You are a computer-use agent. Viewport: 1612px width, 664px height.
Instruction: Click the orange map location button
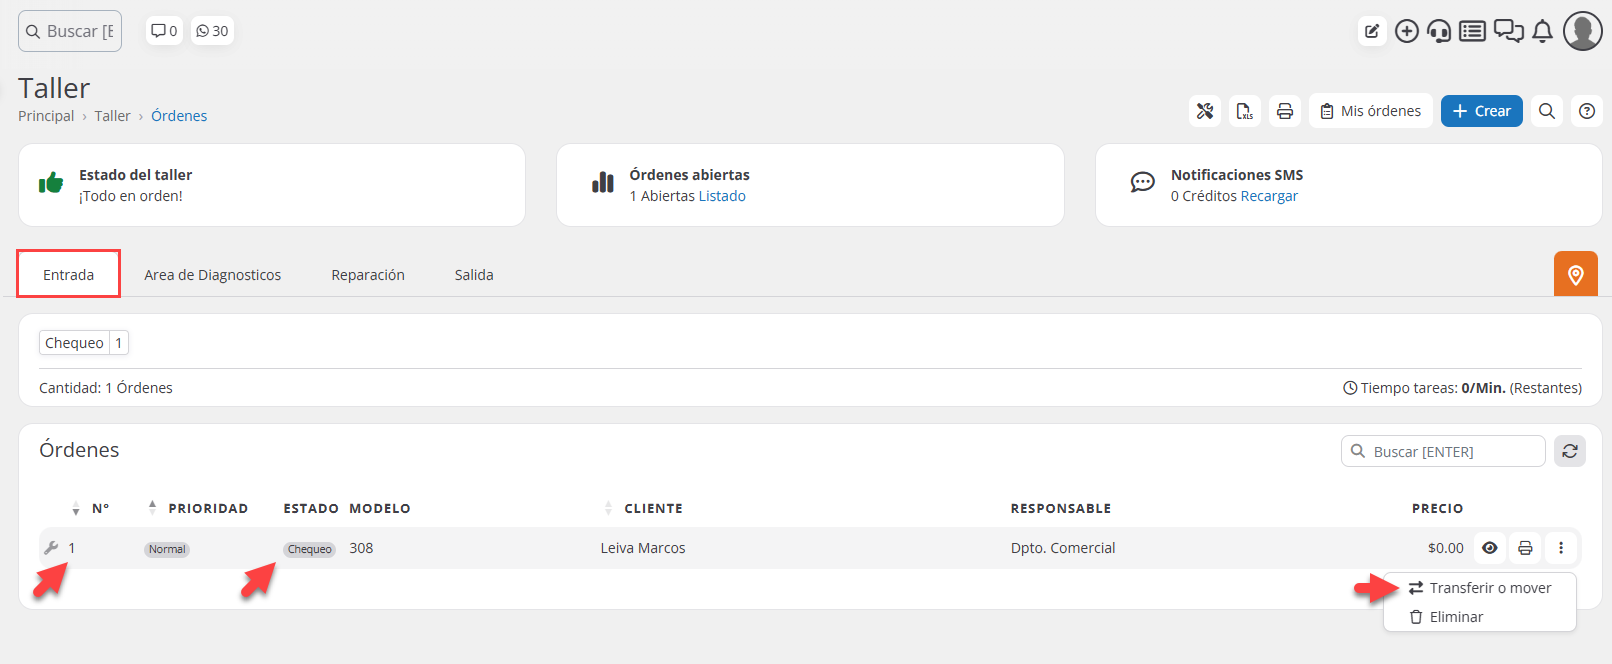pyautogui.click(x=1575, y=274)
